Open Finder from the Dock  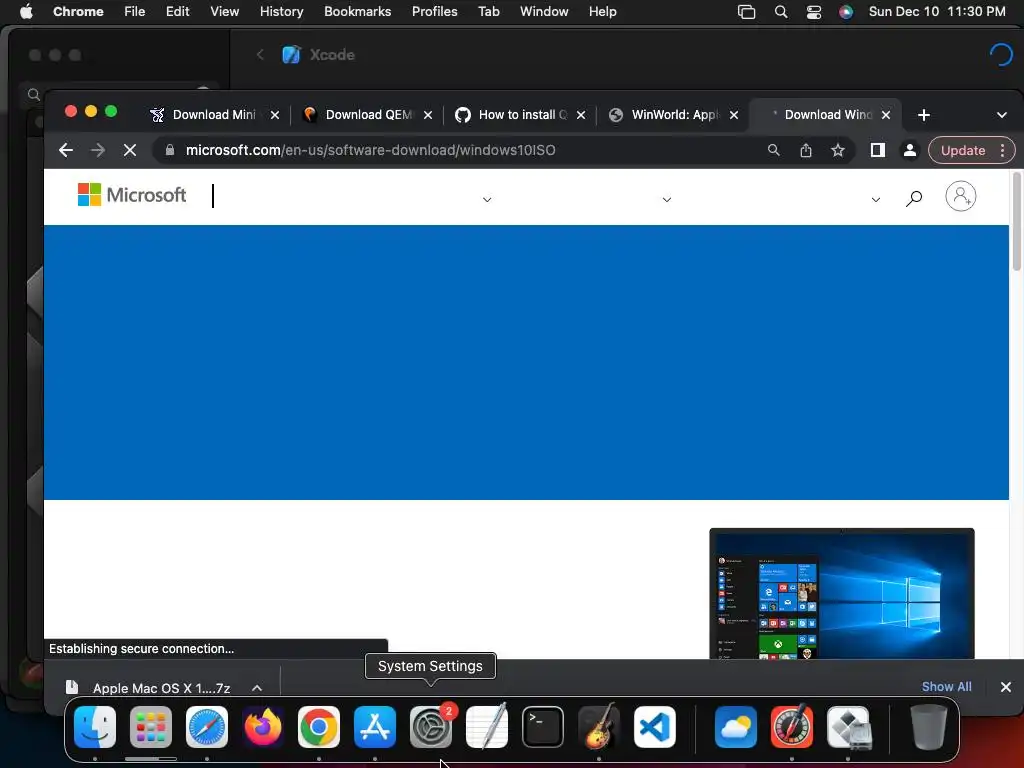coord(95,727)
